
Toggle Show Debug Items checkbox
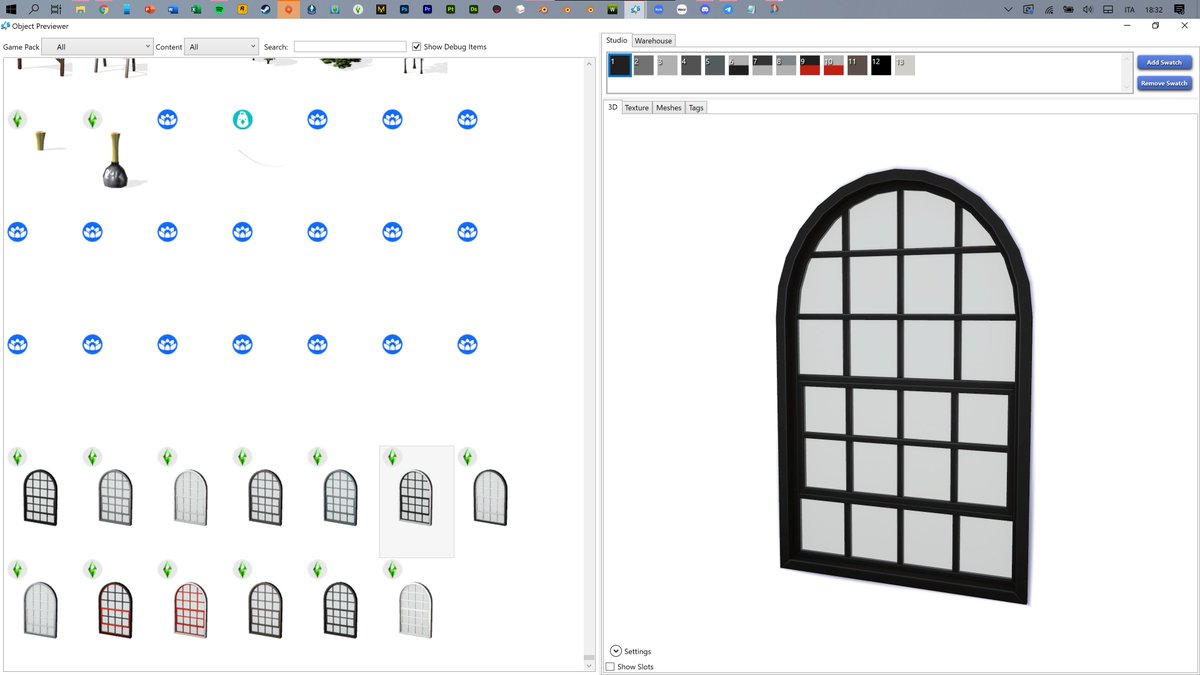416,47
